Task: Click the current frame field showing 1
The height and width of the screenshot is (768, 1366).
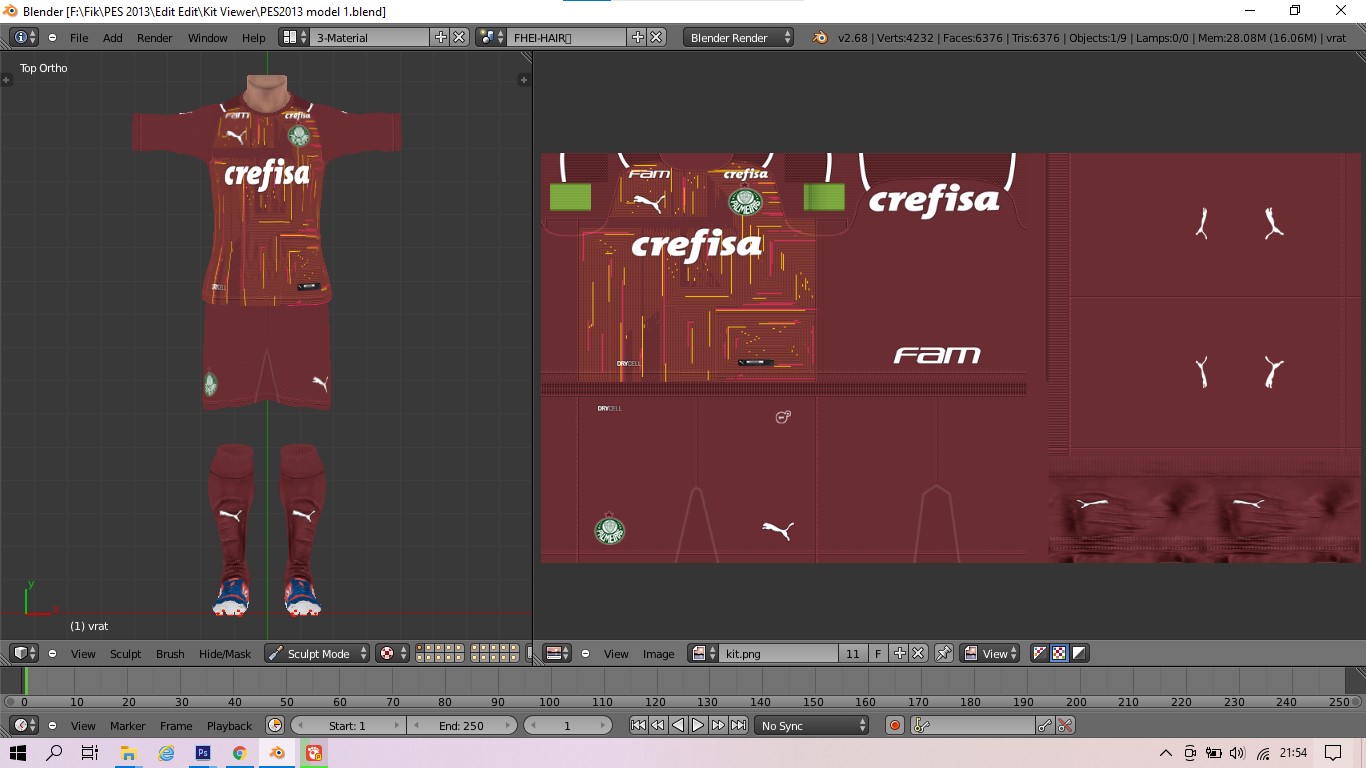Action: pos(567,725)
